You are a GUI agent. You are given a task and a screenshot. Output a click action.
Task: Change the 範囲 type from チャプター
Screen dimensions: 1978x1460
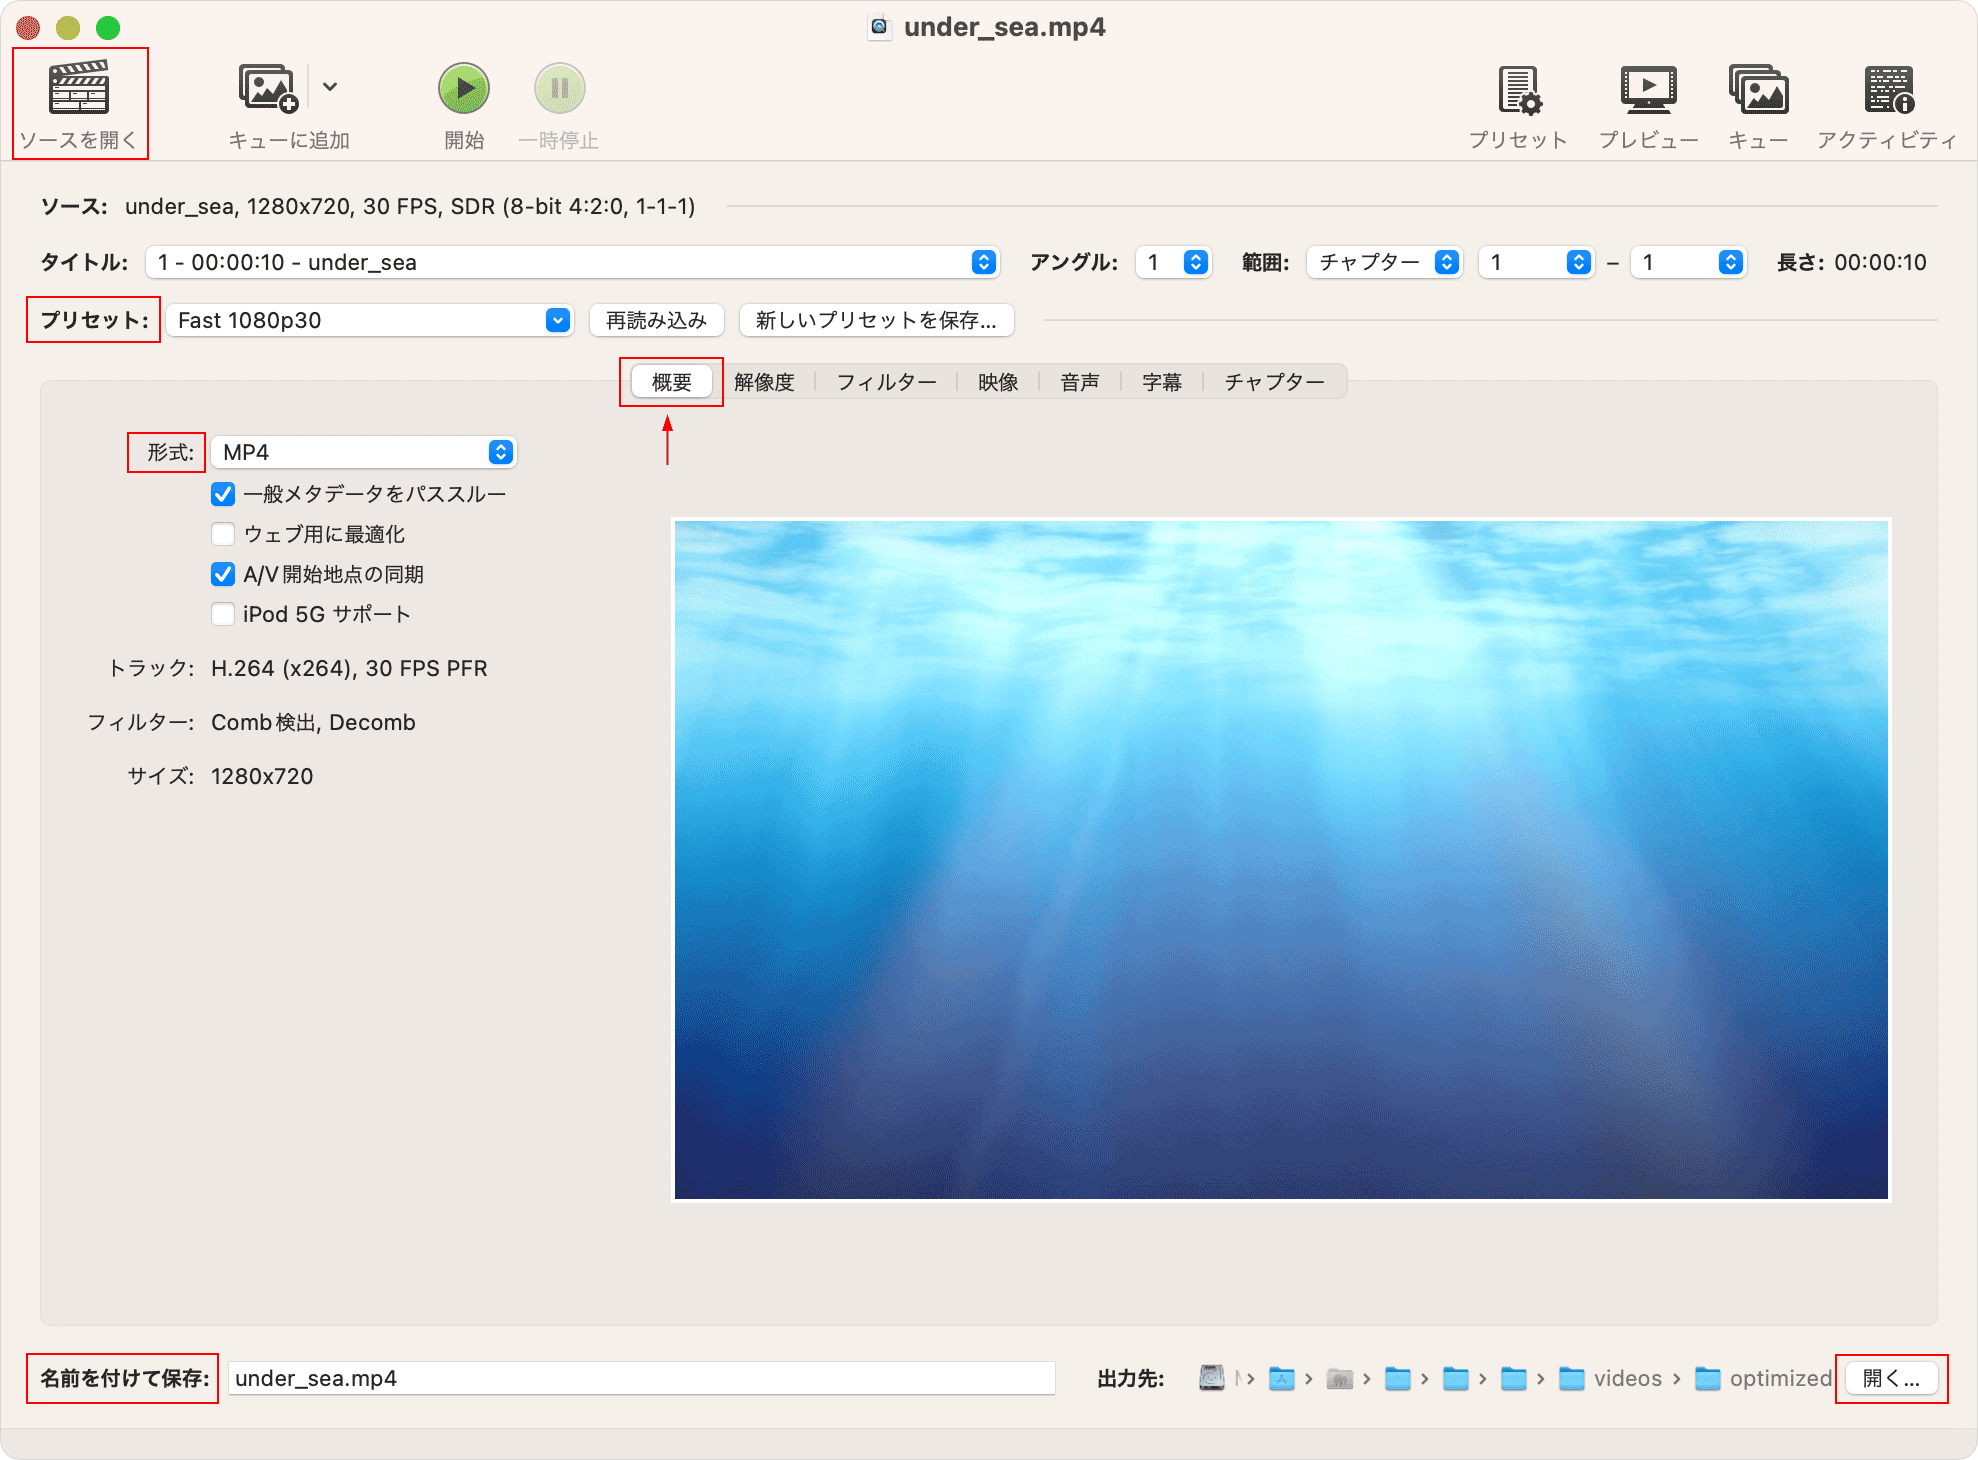click(1385, 262)
